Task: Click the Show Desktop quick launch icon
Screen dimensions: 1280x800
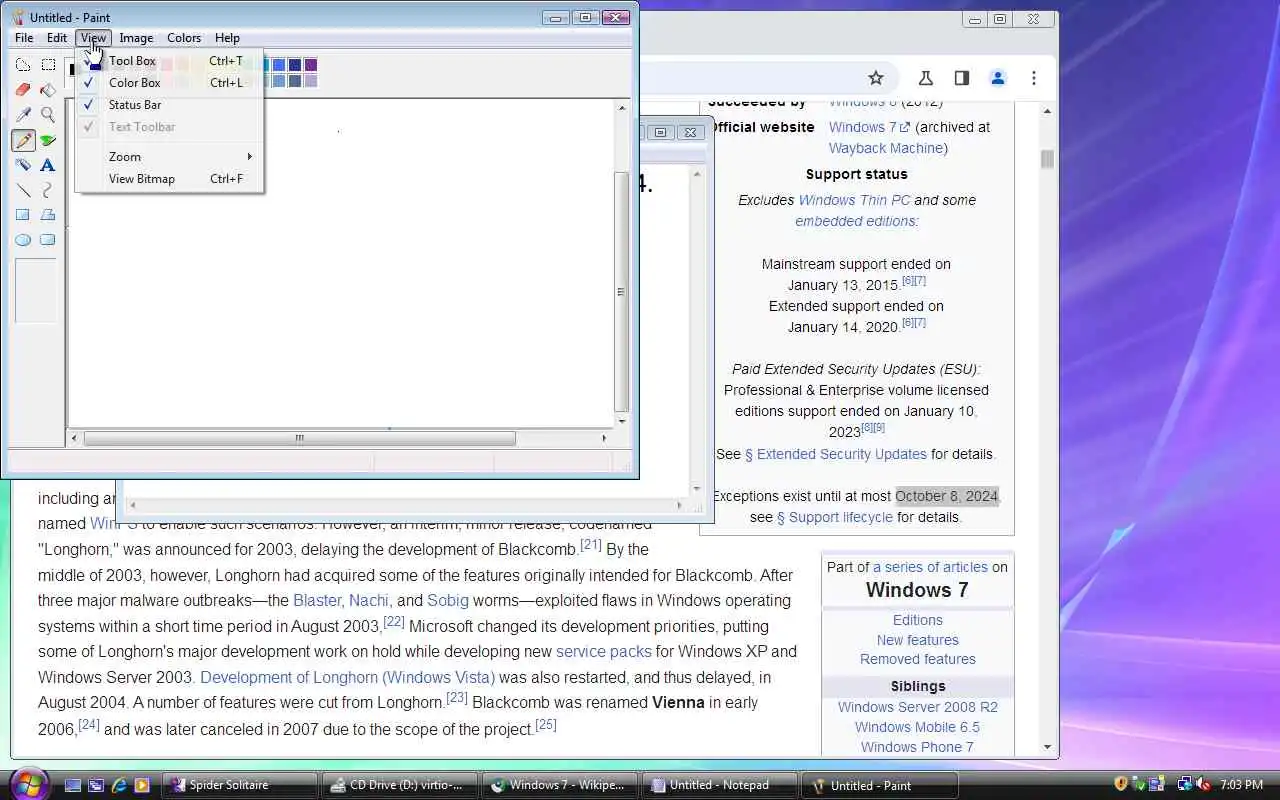Action: [73, 785]
